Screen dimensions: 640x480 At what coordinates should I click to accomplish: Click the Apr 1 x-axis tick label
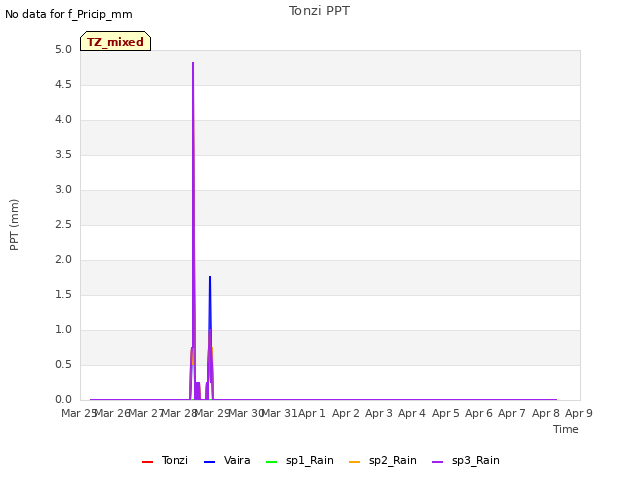pyautogui.click(x=312, y=413)
